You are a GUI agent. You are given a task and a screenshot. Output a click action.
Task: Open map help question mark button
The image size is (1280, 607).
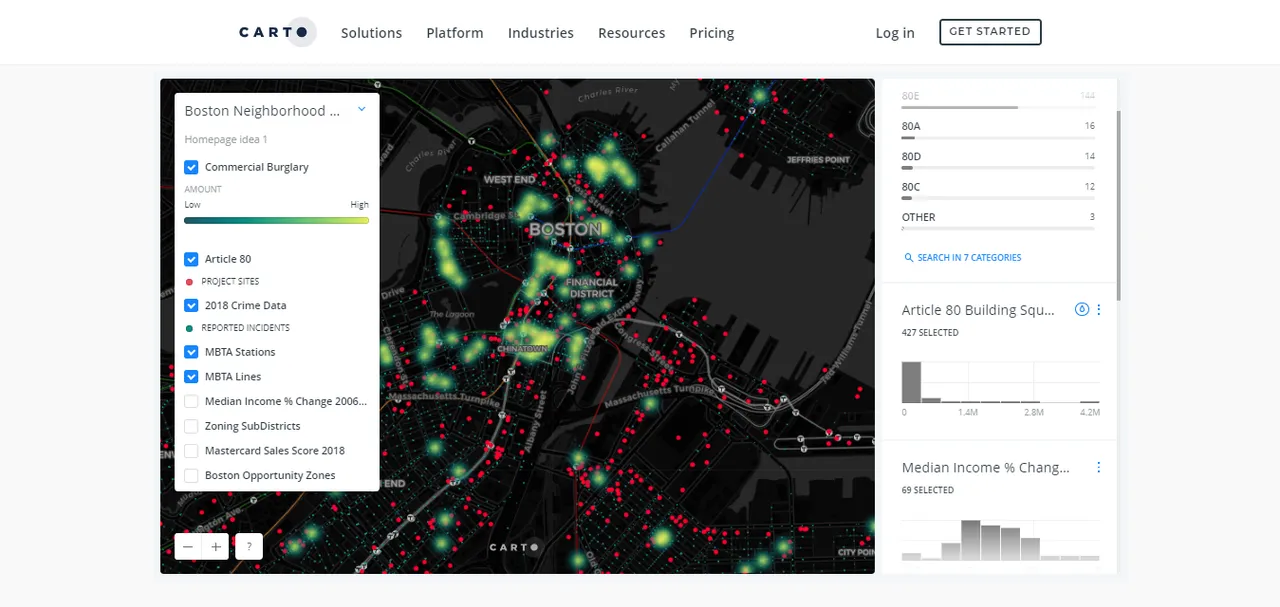tap(249, 546)
